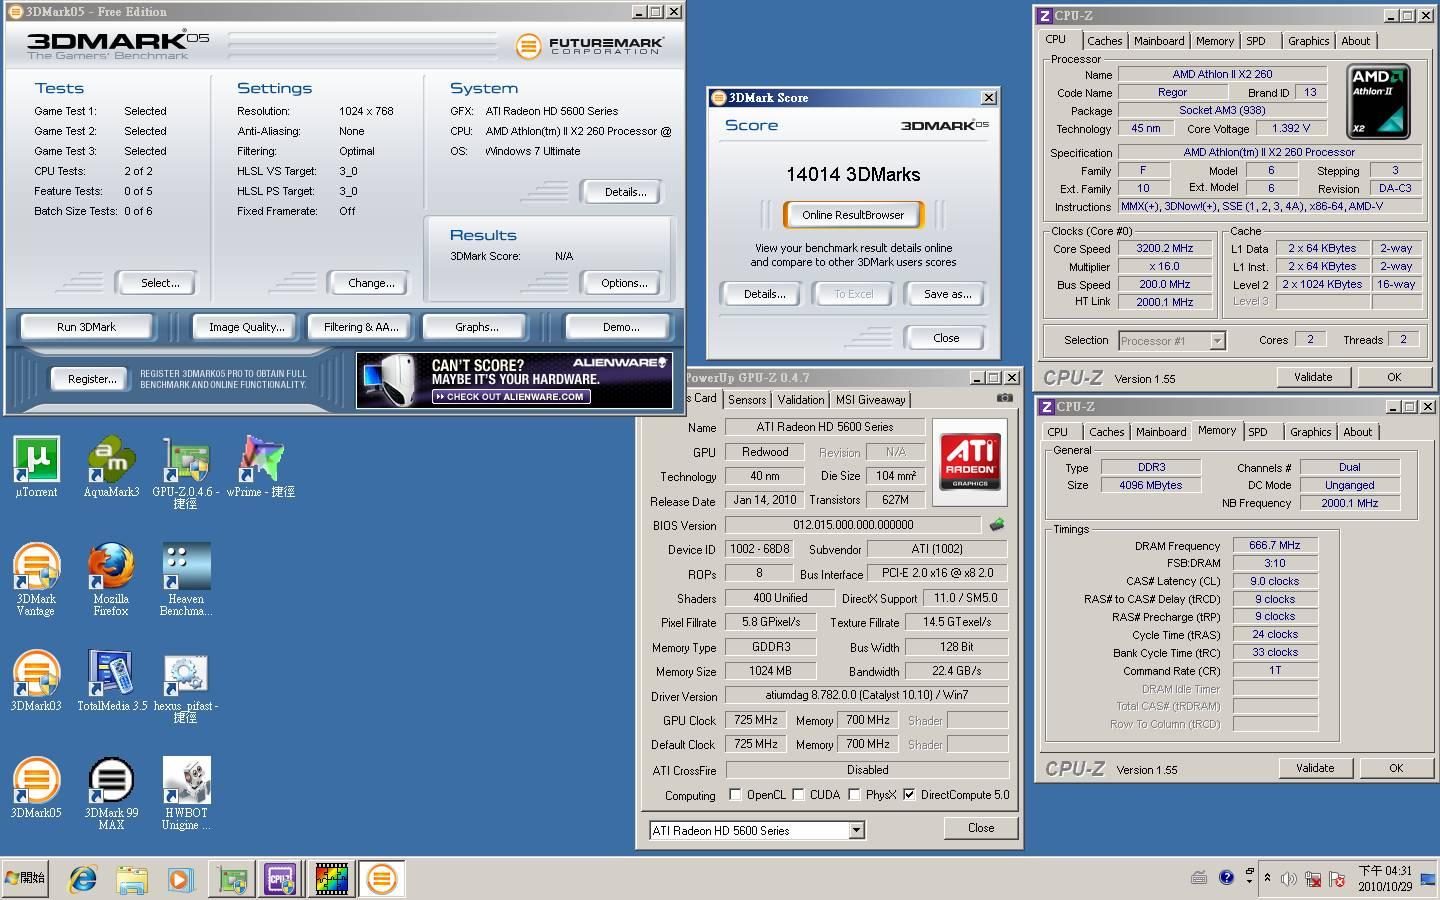Open the µTorrent desktop shortcut
Viewport: 1440px width, 900px height.
coord(36,466)
